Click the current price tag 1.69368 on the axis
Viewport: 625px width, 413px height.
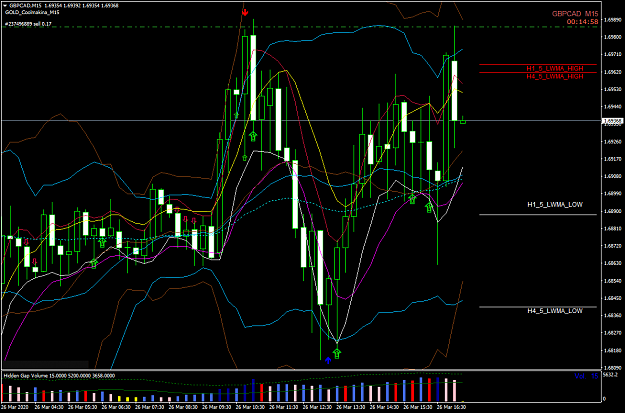[613, 121]
